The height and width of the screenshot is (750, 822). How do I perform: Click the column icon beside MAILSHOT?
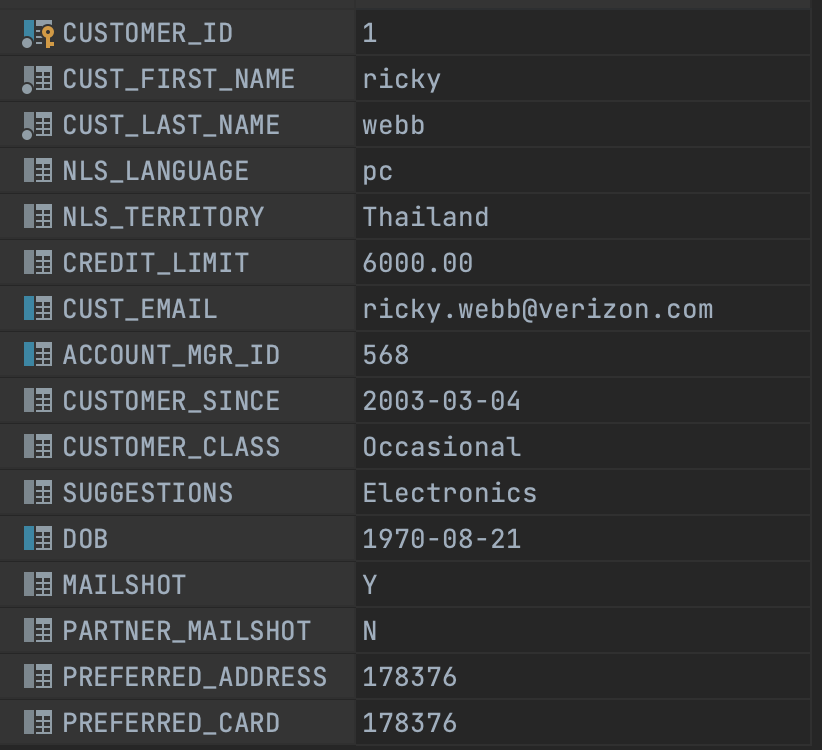tap(38, 584)
